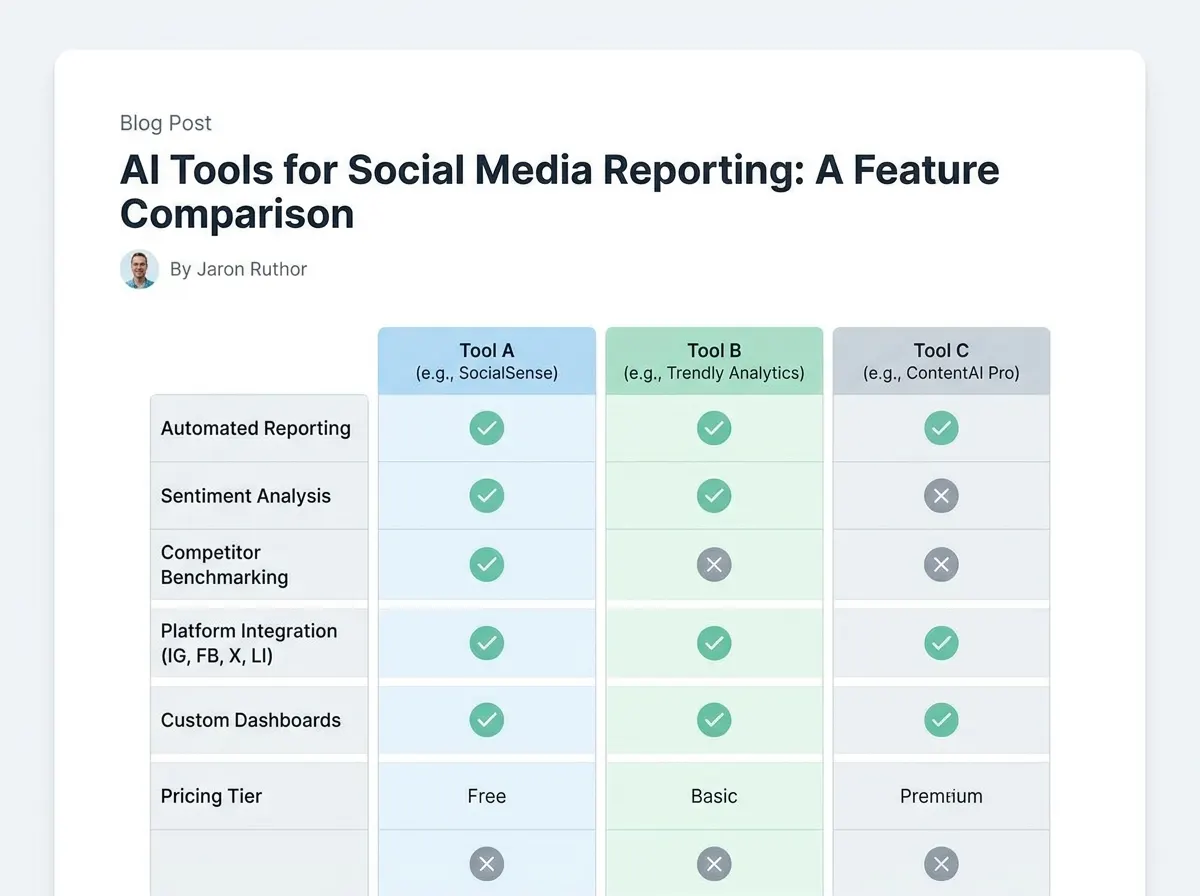Click Tool B's Competitor Benchmarking cross icon
The width and height of the screenshot is (1200, 896).
click(x=714, y=565)
